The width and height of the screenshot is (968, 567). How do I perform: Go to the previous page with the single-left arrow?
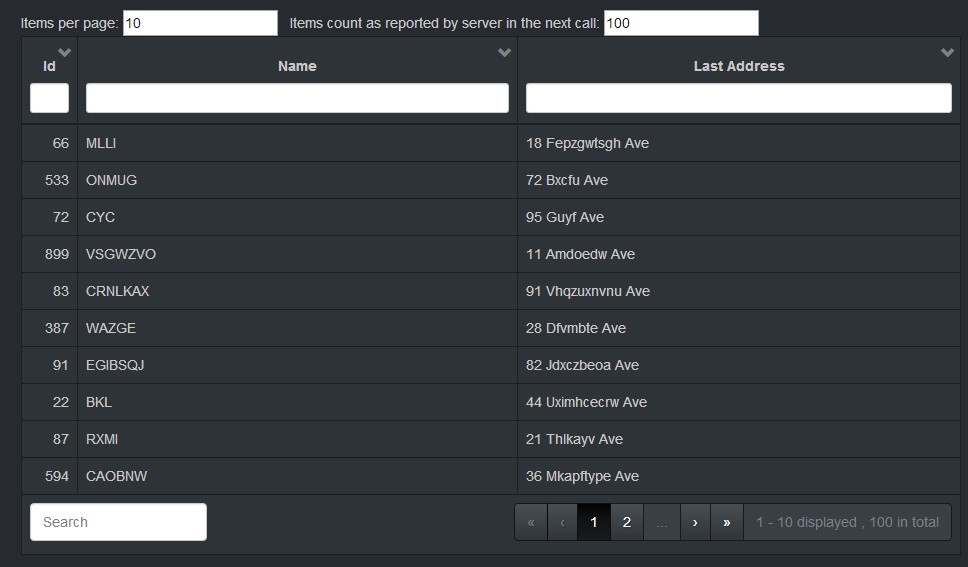point(563,522)
